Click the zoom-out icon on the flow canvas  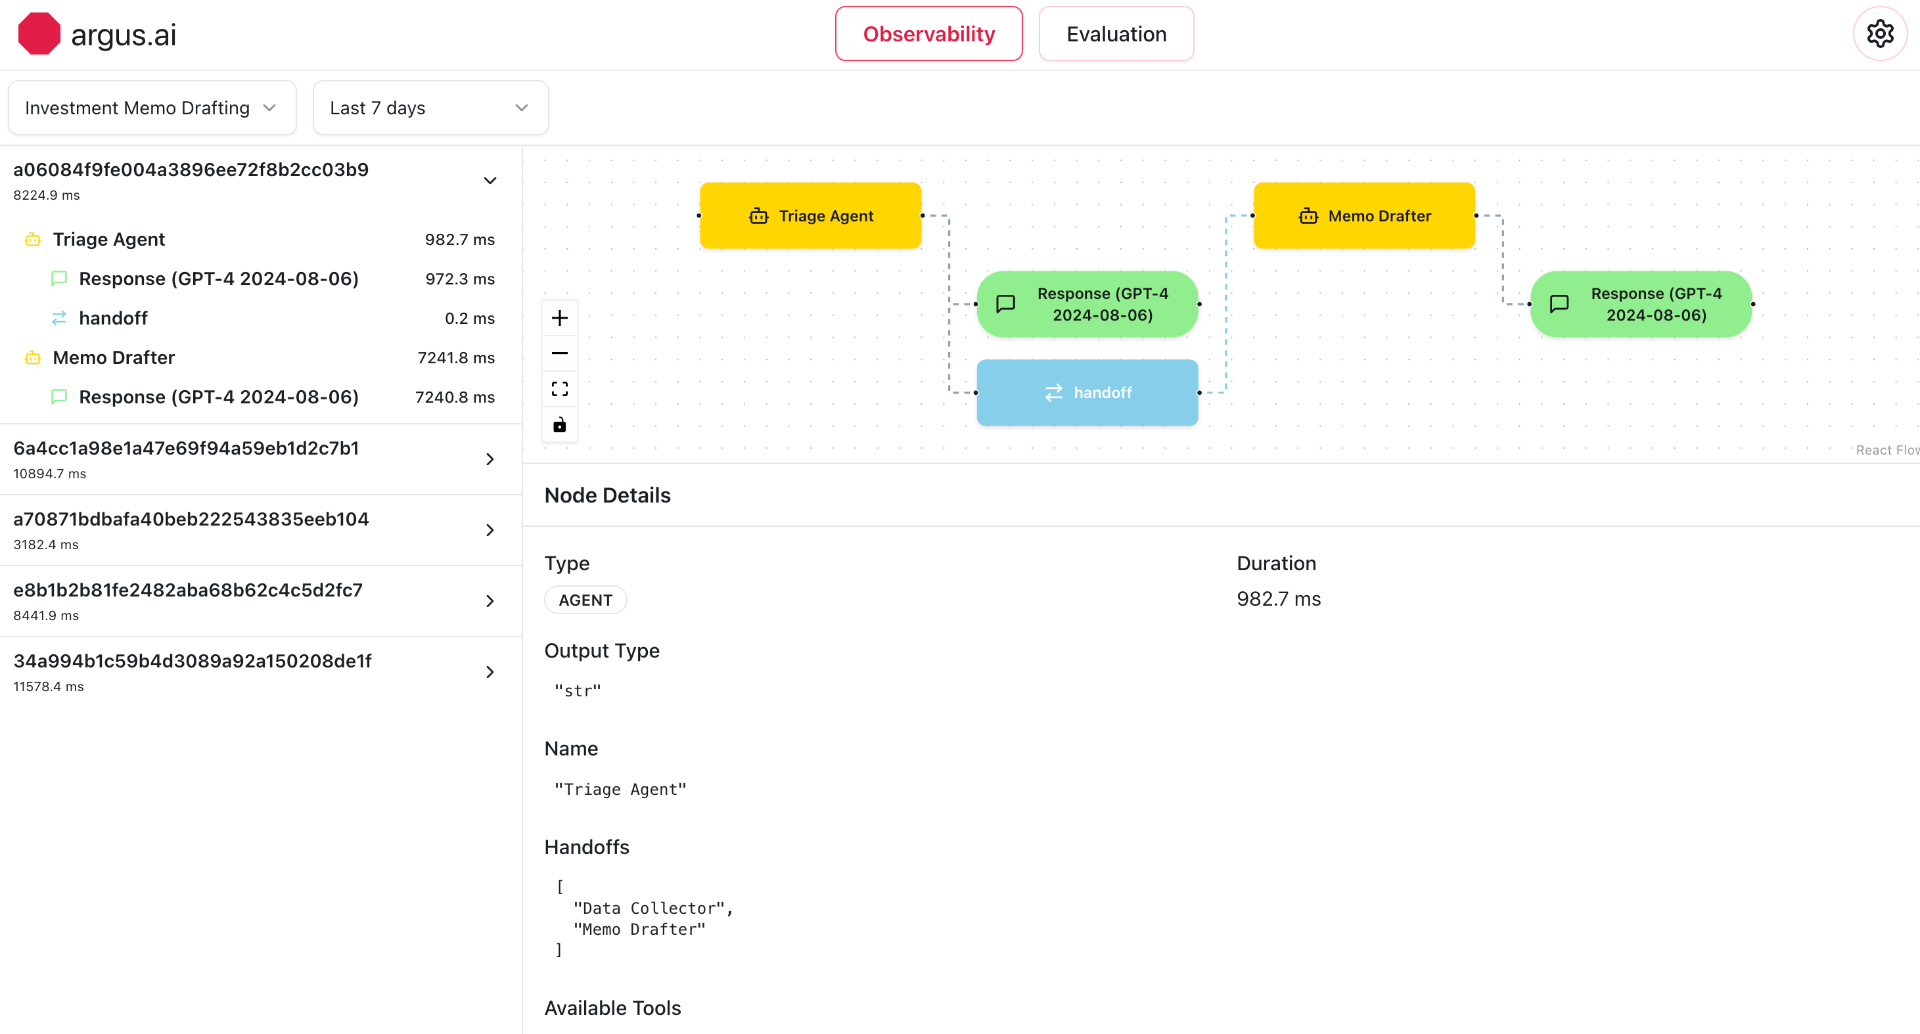tap(559, 353)
